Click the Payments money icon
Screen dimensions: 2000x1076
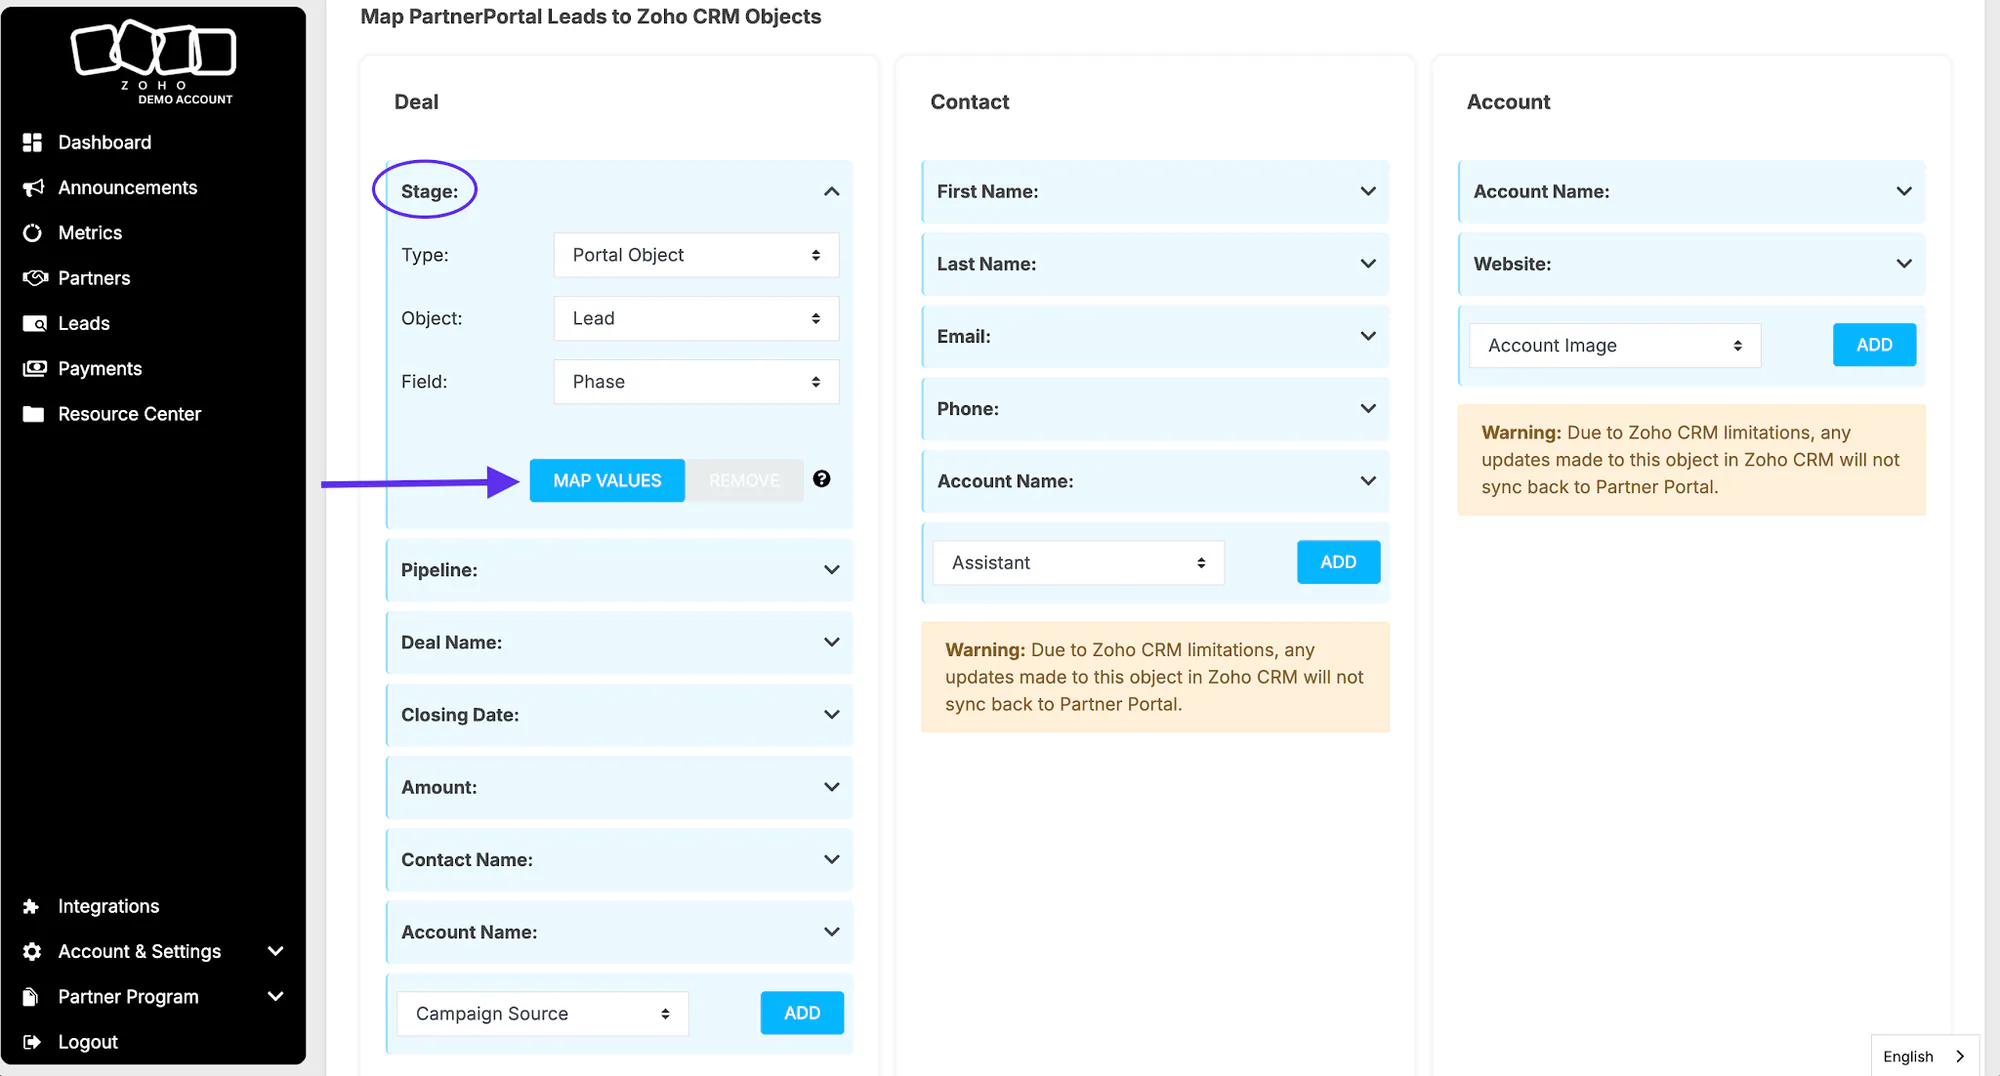[x=34, y=368]
